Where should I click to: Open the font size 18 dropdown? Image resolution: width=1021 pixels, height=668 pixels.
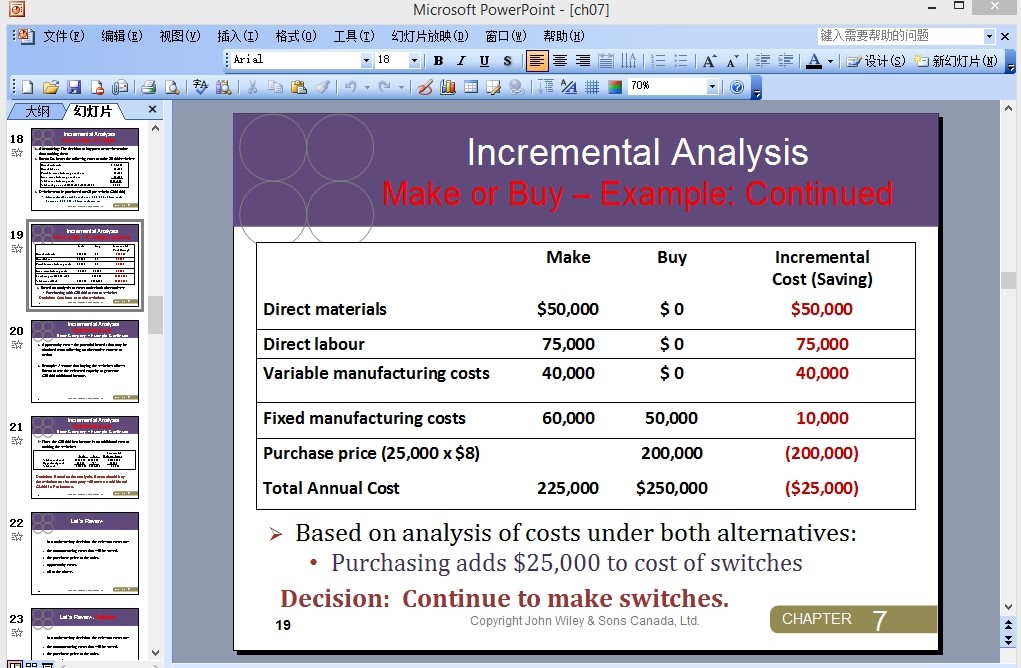[x=414, y=61]
